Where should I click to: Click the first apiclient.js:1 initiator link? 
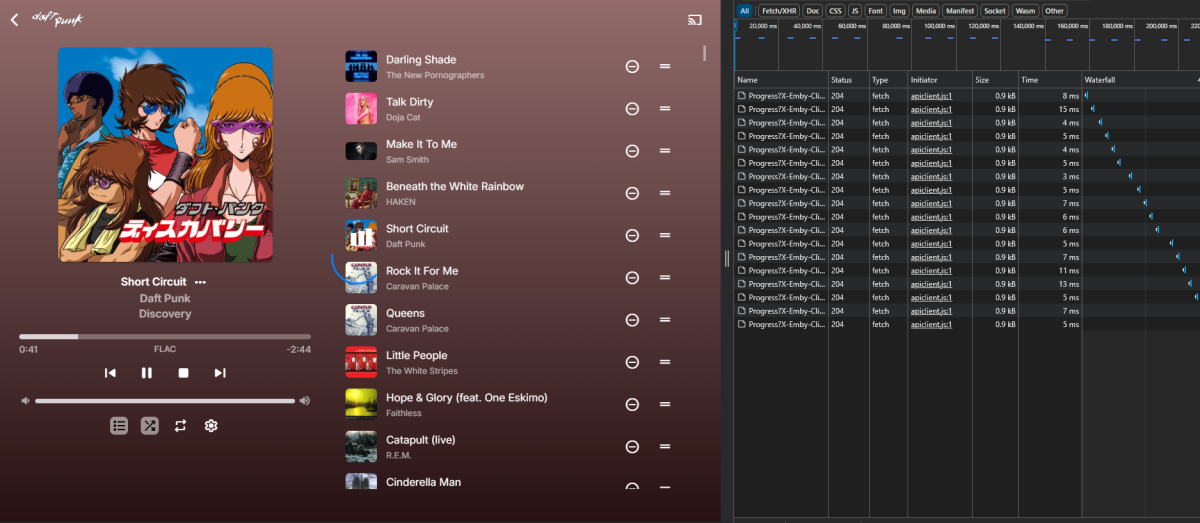[x=931, y=96]
